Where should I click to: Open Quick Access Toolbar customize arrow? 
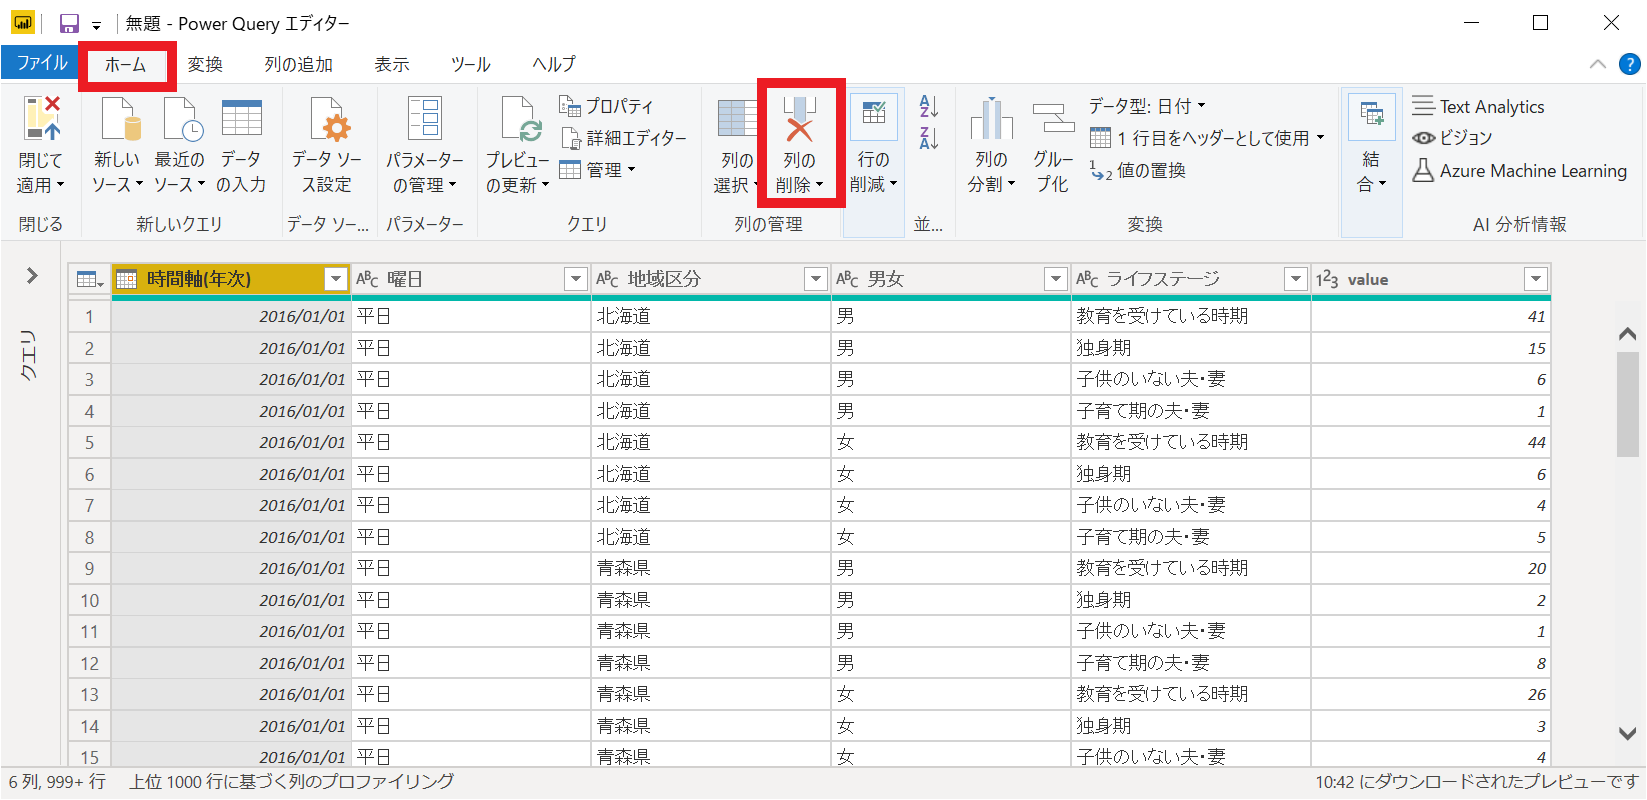click(x=97, y=25)
